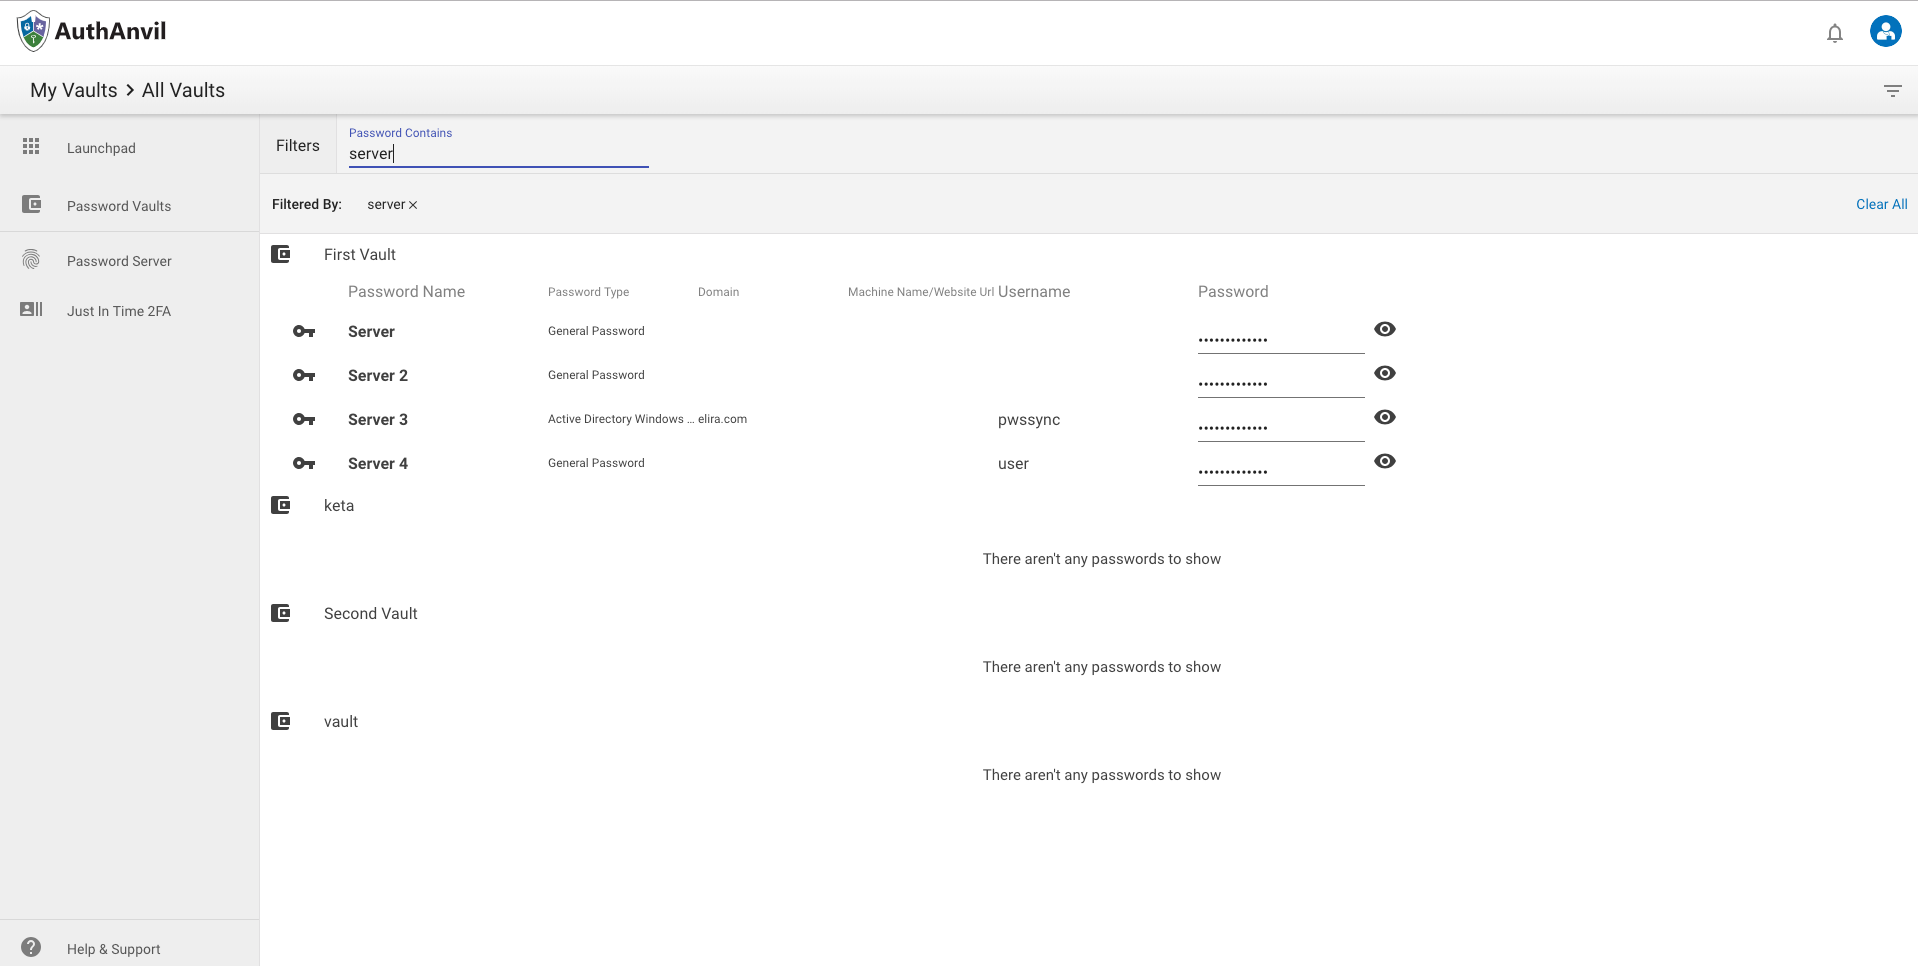The image size is (1918, 966).
Task: Click the key icon for Server 2
Action: point(304,376)
